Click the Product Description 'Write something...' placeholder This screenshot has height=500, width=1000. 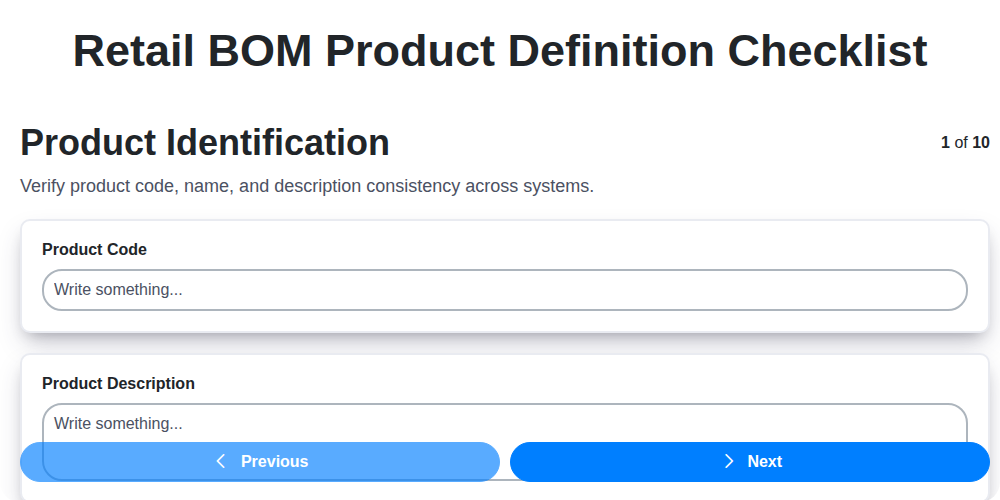118,424
